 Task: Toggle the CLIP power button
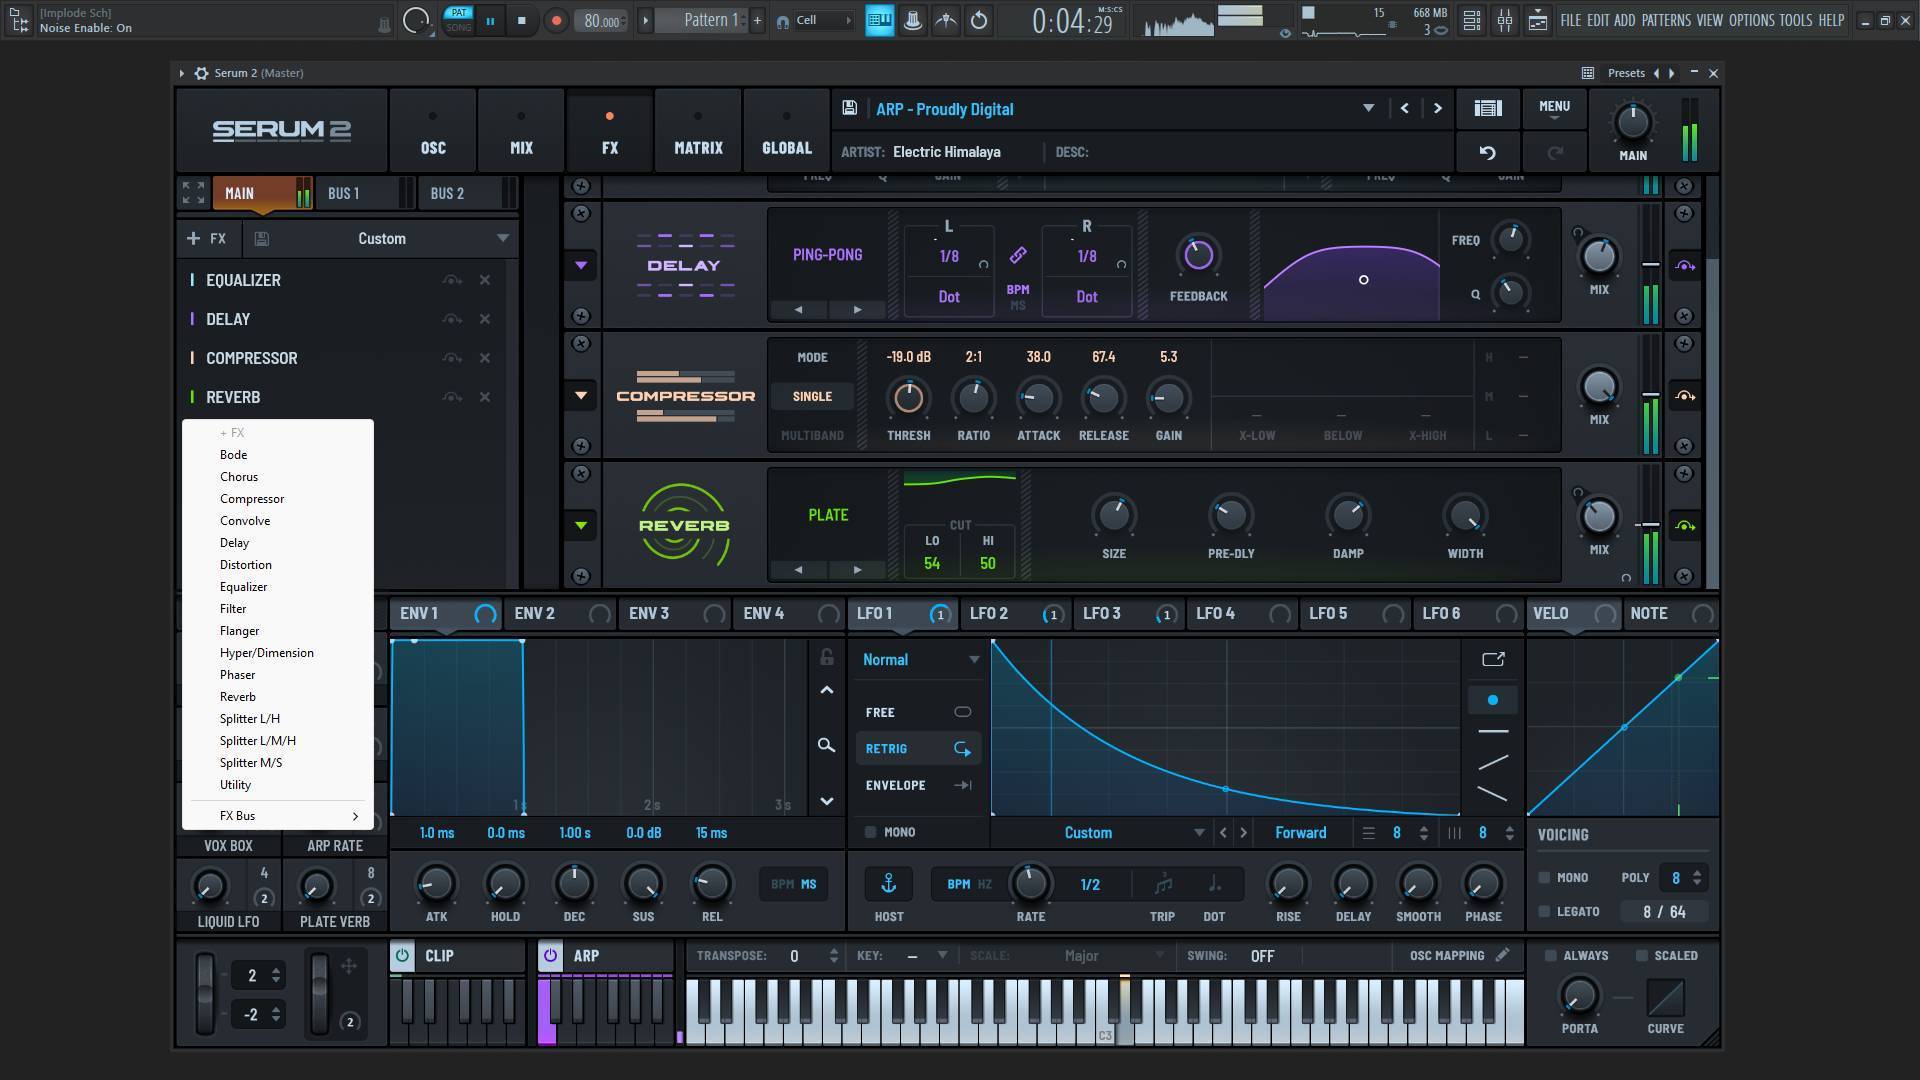pos(401,955)
